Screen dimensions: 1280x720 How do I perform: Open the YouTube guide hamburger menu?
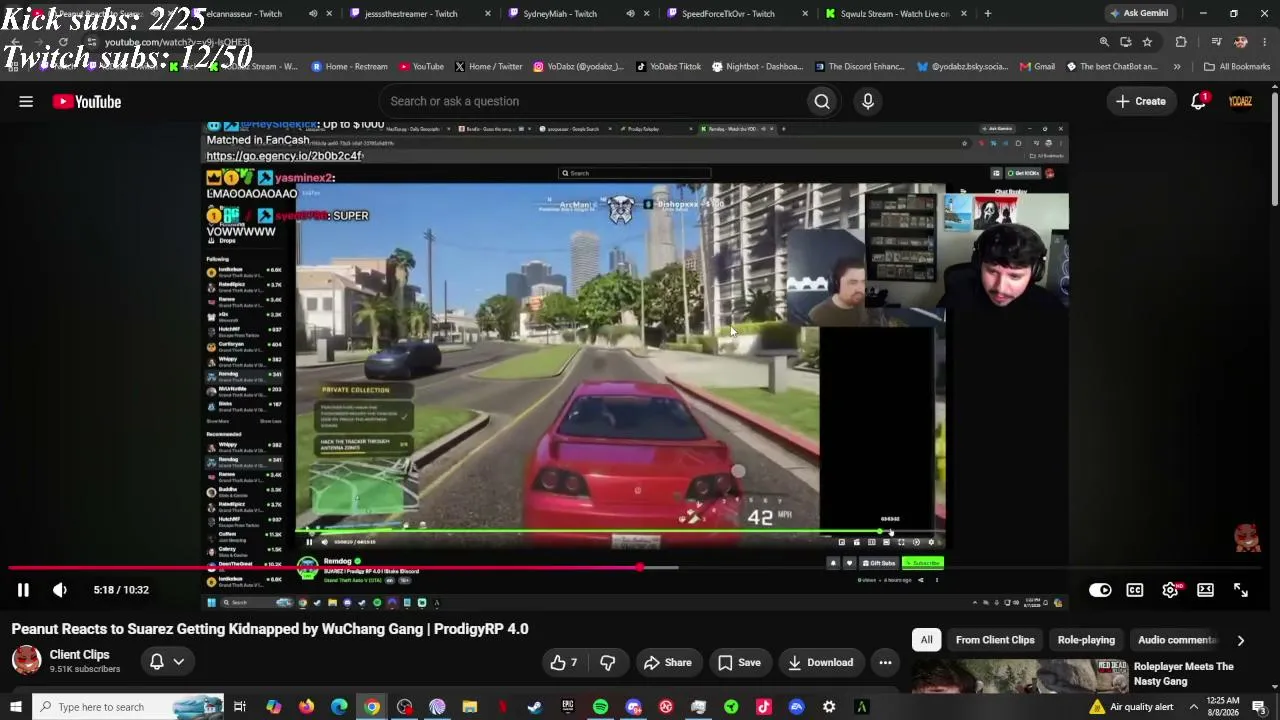[x=26, y=101]
